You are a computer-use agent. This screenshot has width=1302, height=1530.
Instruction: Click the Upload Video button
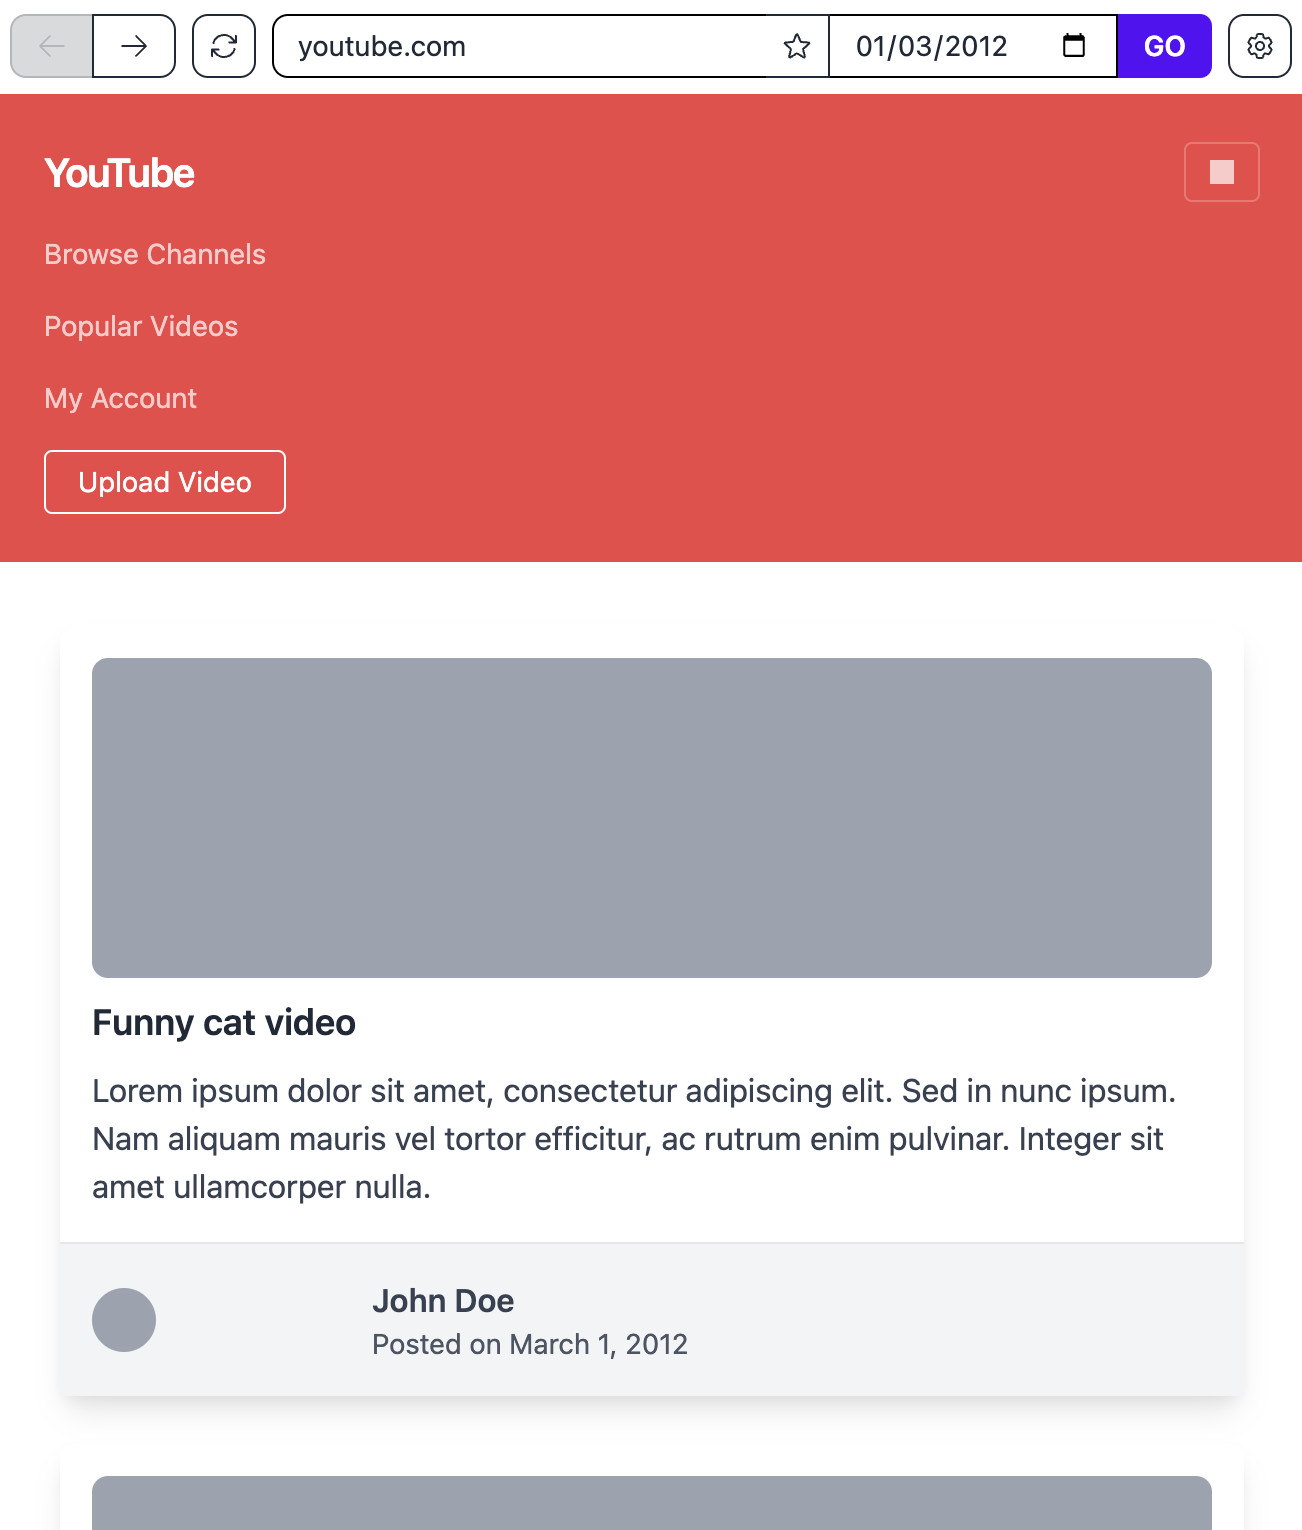coord(165,482)
